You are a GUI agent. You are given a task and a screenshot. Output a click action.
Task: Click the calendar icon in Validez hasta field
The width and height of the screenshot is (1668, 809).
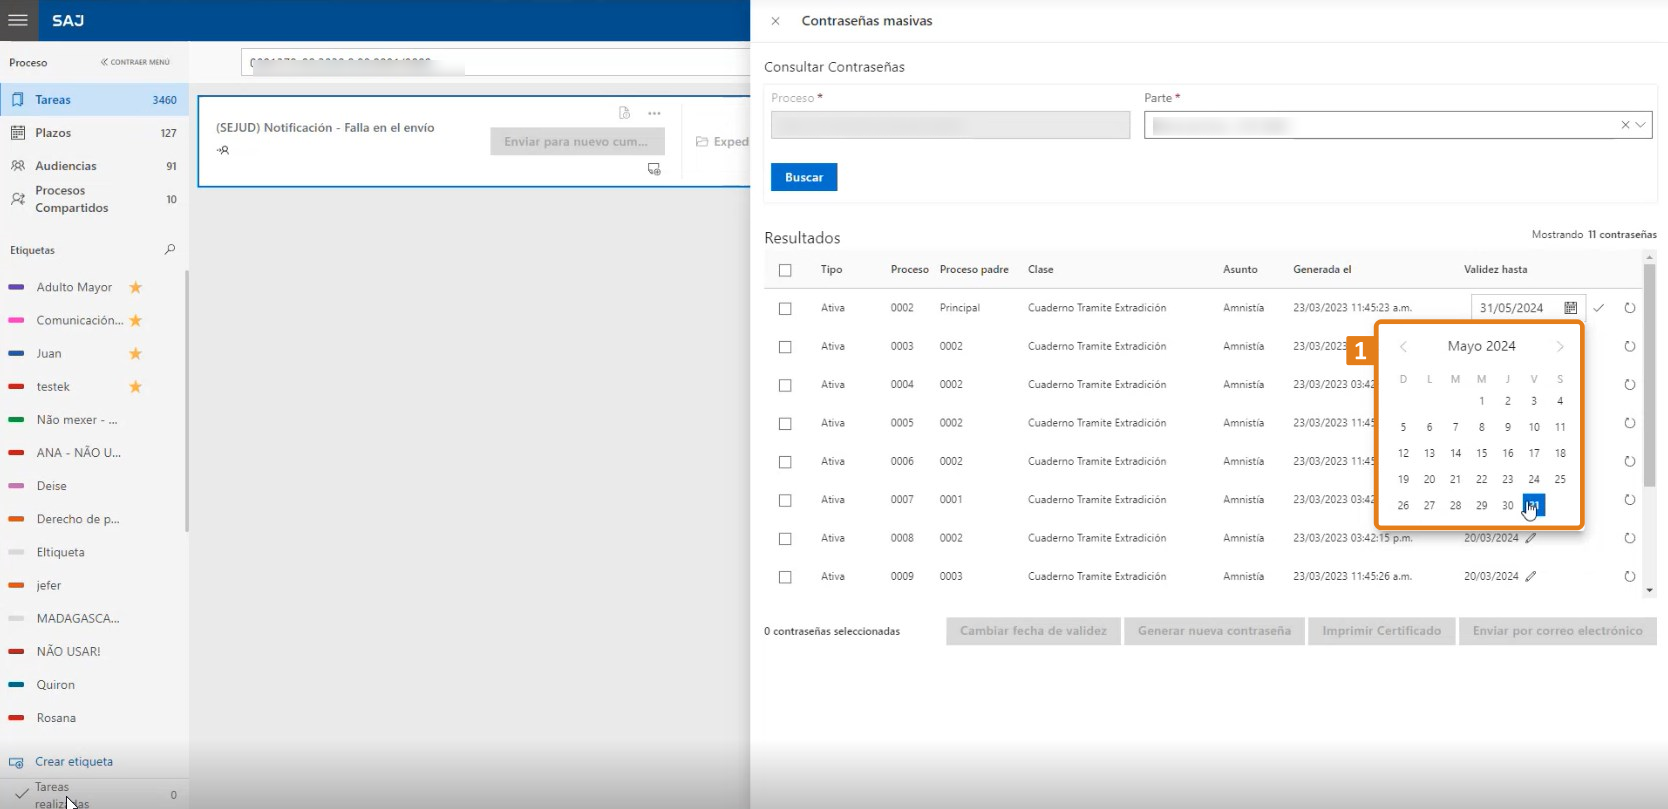(1570, 308)
